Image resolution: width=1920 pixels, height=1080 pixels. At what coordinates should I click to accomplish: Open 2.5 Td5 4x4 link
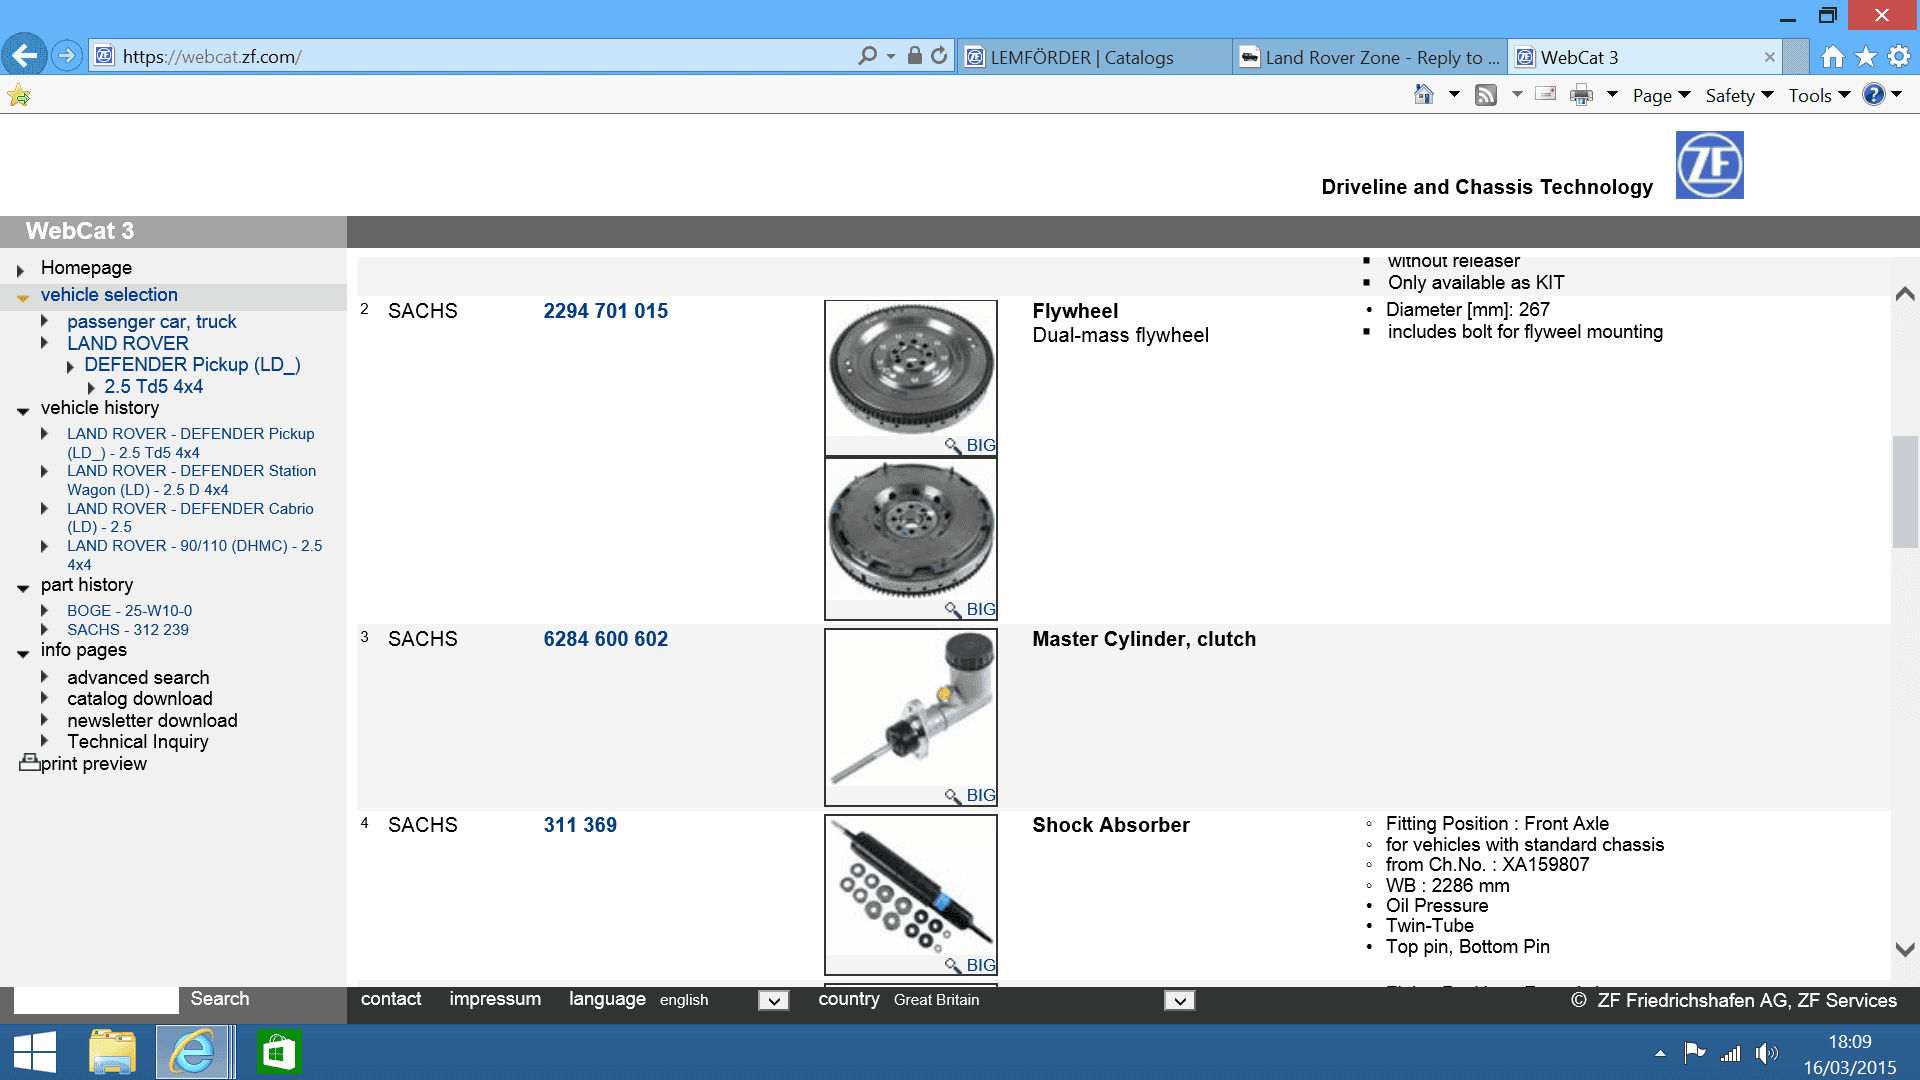(153, 387)
